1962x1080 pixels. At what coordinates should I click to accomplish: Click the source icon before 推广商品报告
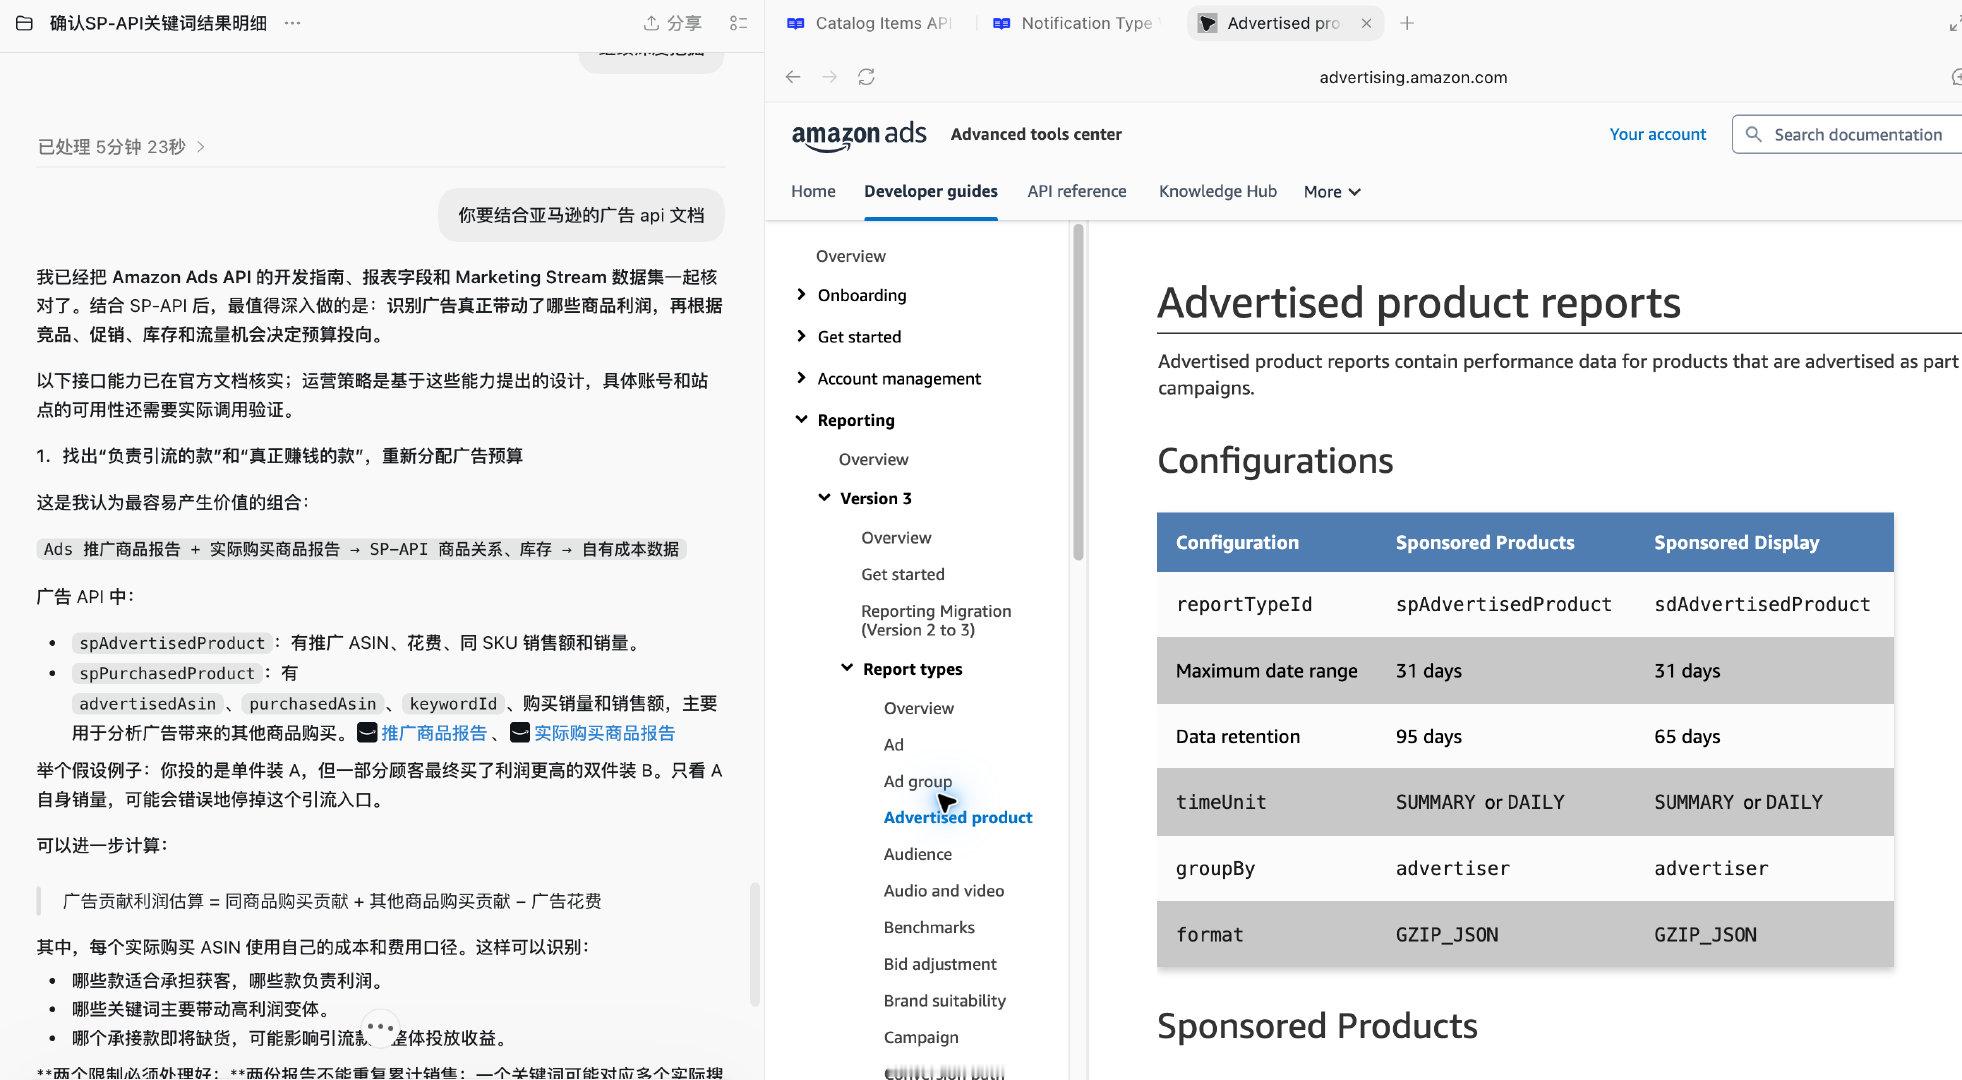click(x=367, y=733)
